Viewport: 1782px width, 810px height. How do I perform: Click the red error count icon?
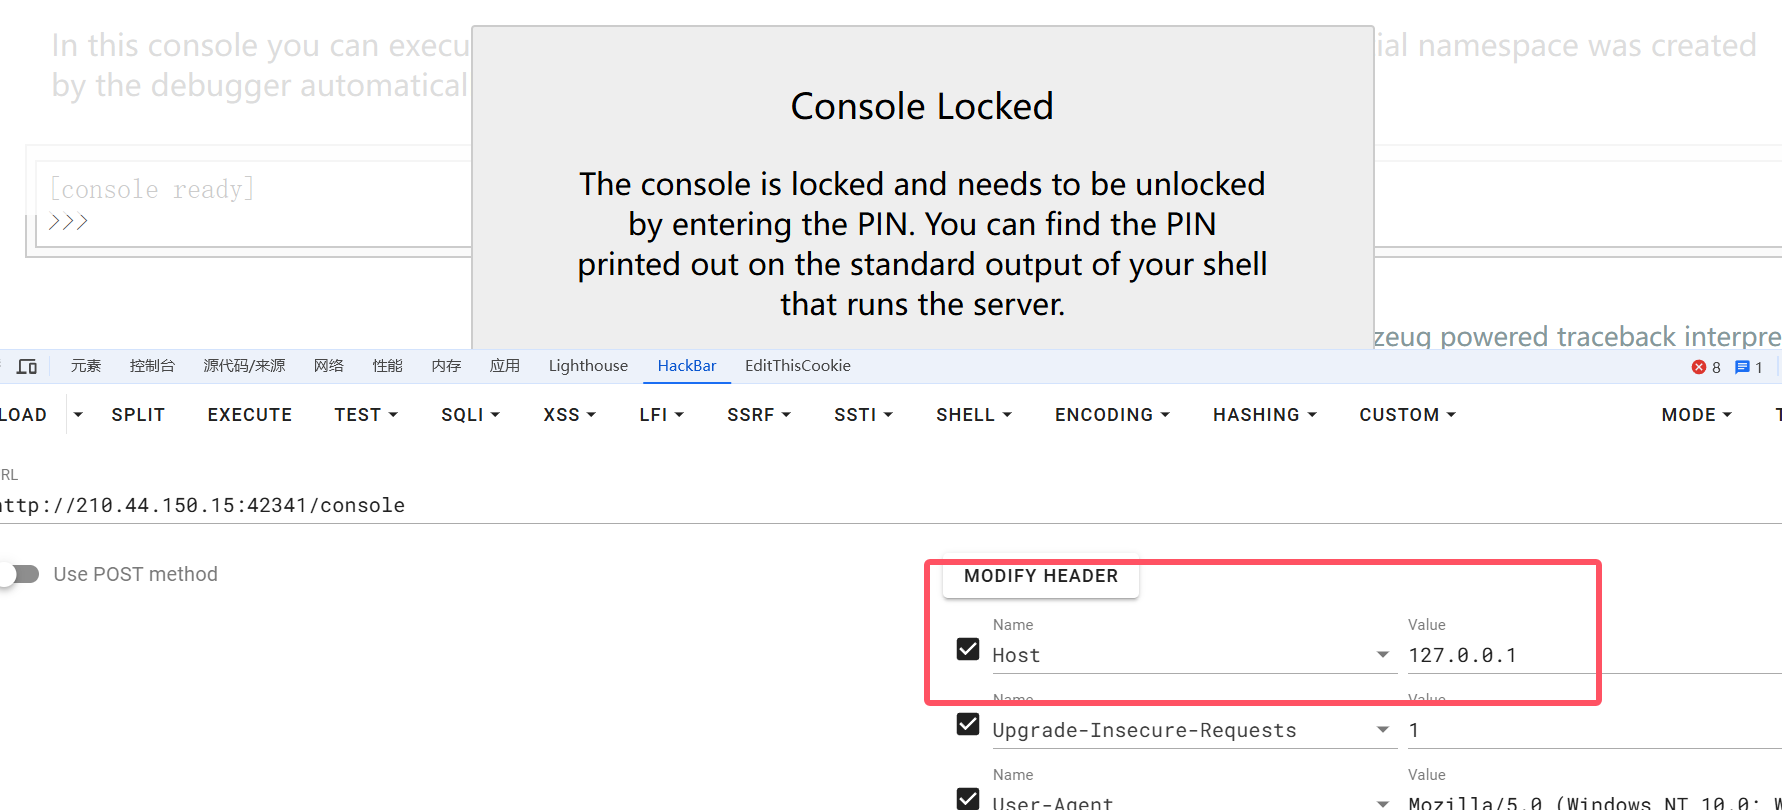(x=1699, y=367)
